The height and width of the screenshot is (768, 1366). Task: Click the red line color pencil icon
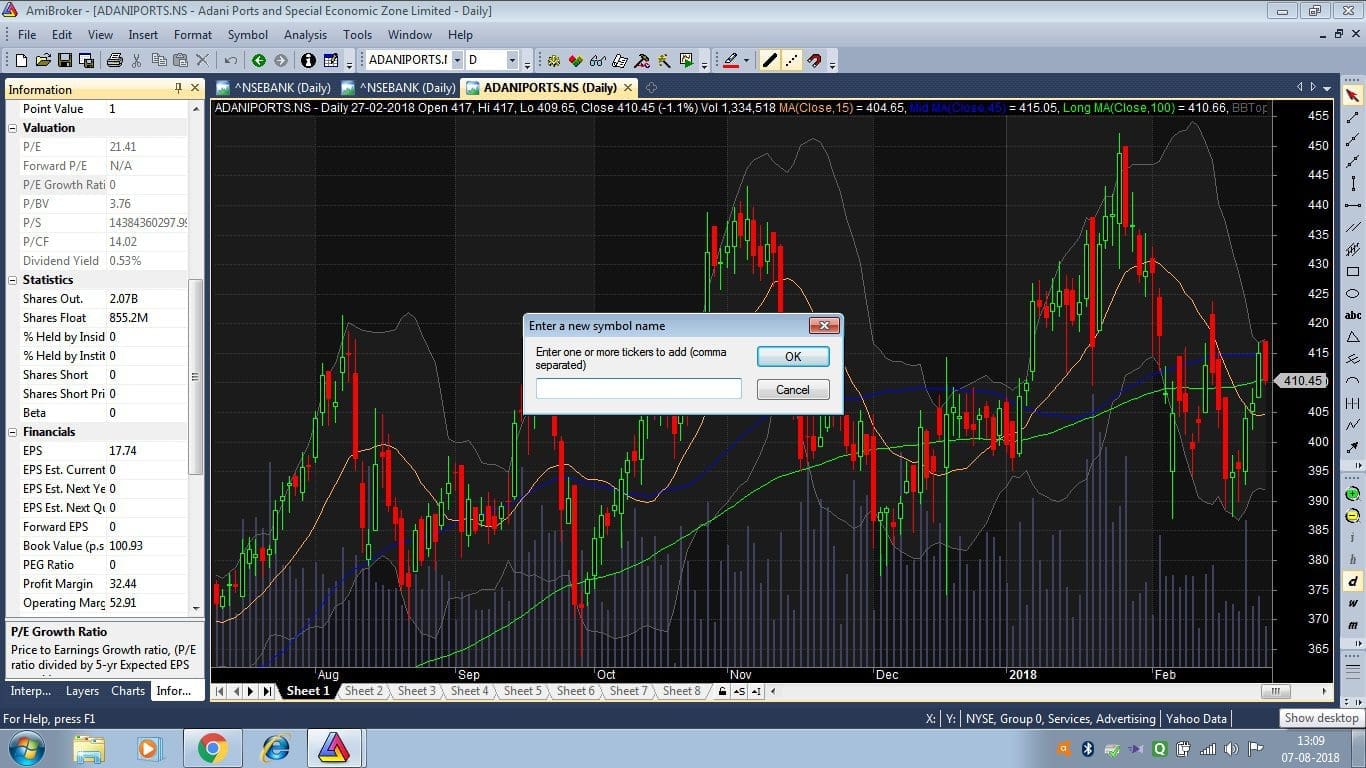point(731,61)
